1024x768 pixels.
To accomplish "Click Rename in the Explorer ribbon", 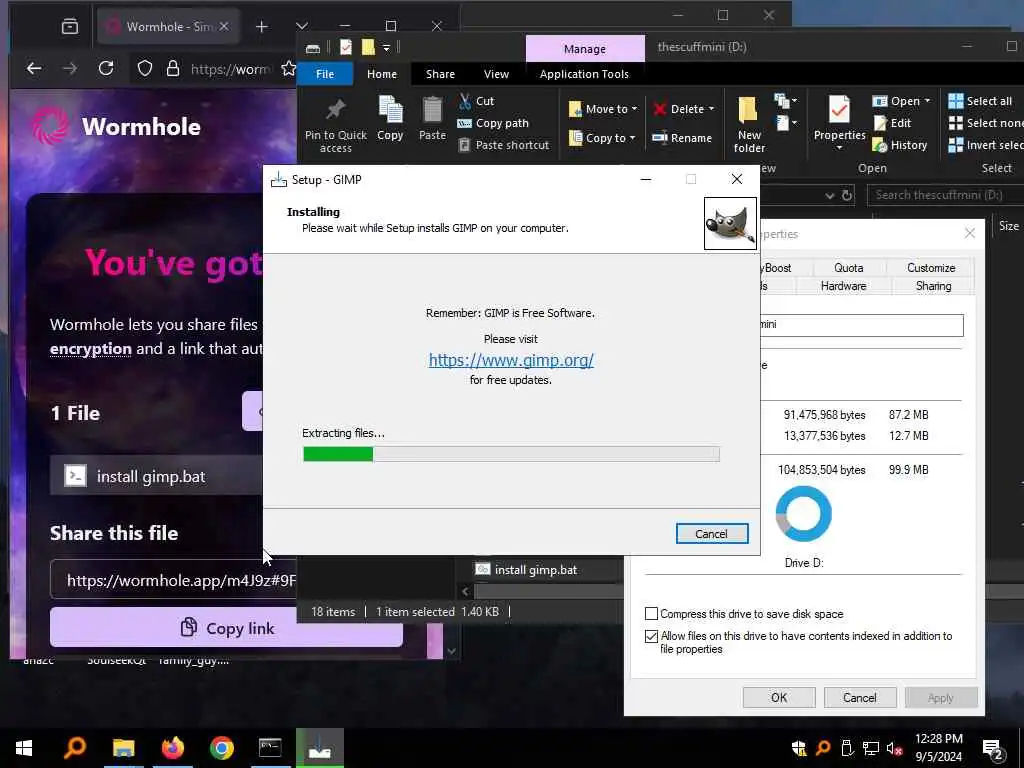I will pos(682,138).
